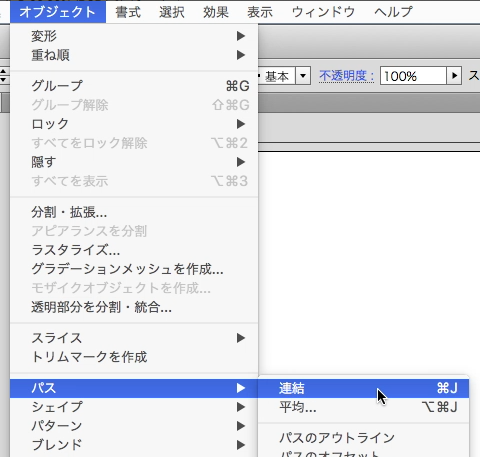Open the オブジェクト menu in menu bar
The height and width of the screenshot is (457, 480).
point(58,12)
